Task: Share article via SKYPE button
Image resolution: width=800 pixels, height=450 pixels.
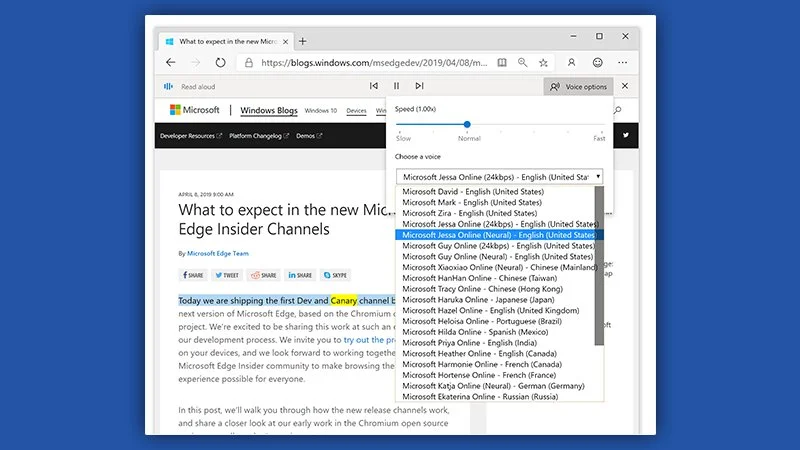Action: (x=335, y=275)
